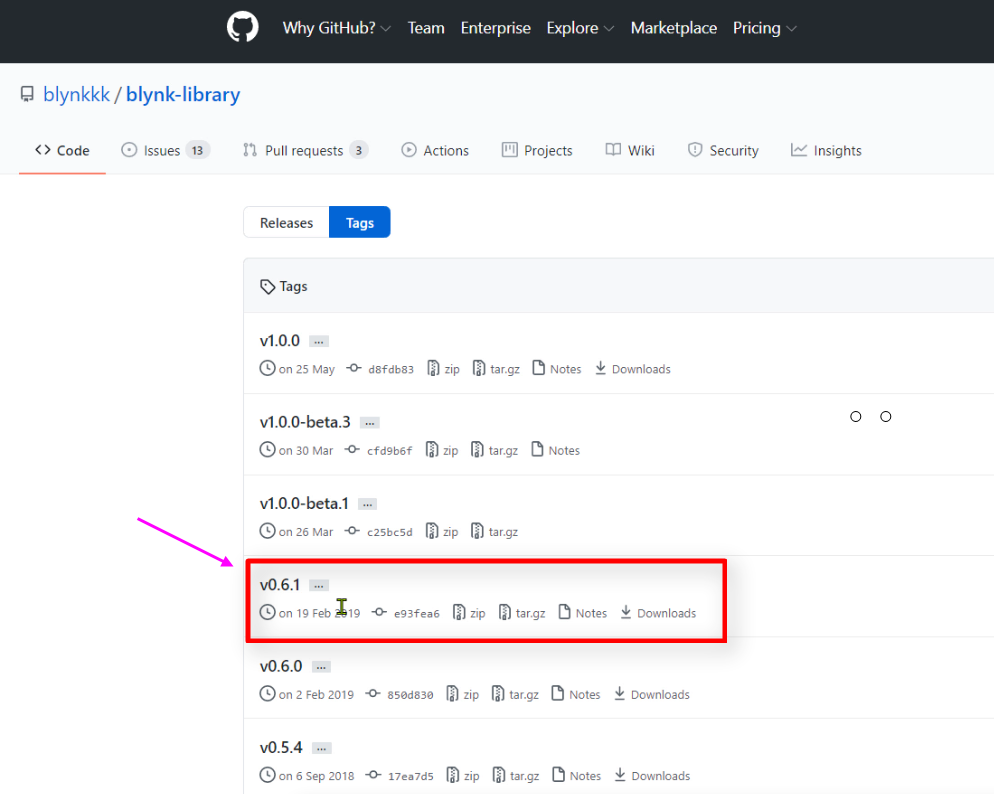
Task: Go to Marketplace
Action: (673, 28)
